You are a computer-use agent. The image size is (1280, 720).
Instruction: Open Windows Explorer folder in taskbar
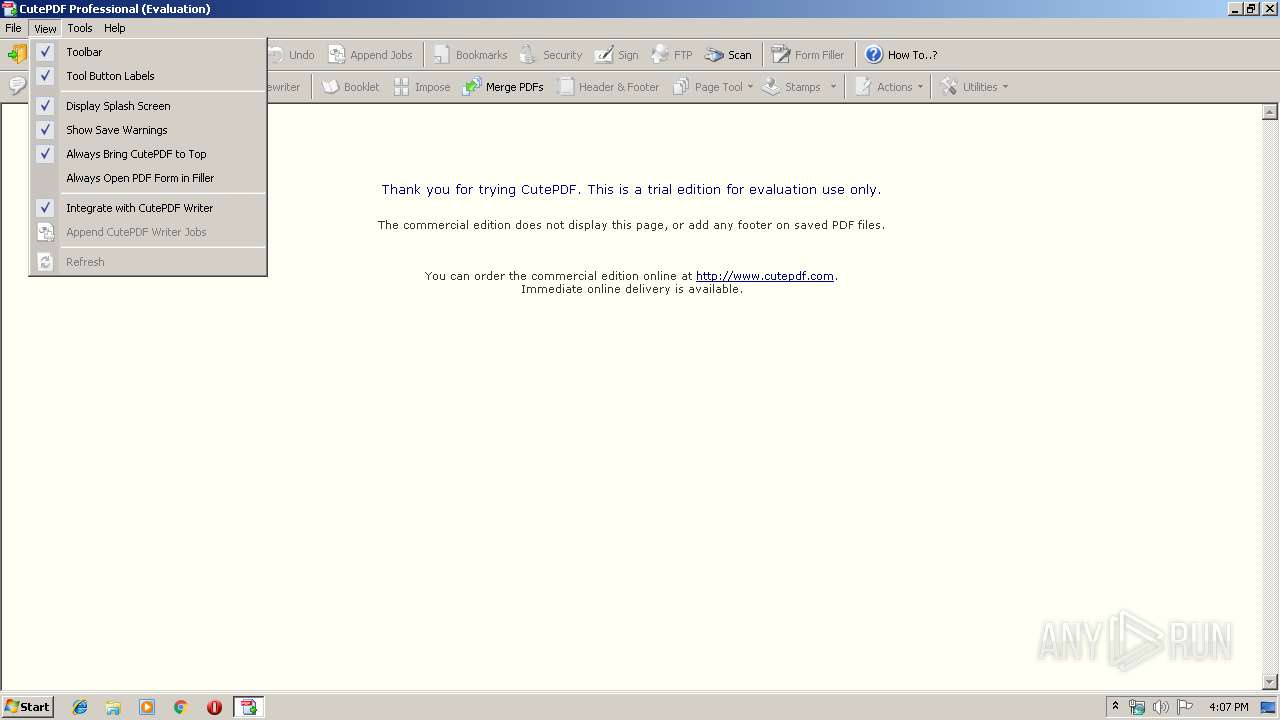pyautogui.click(x=113, y=707)
